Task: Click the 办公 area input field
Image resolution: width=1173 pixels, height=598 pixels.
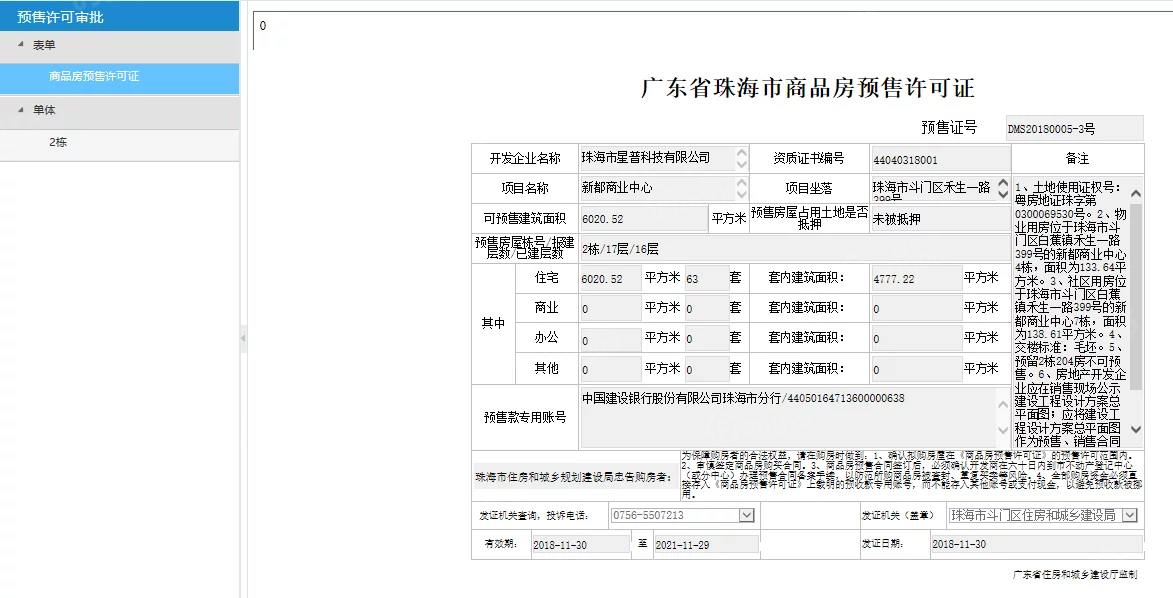Action: (610, 339)
